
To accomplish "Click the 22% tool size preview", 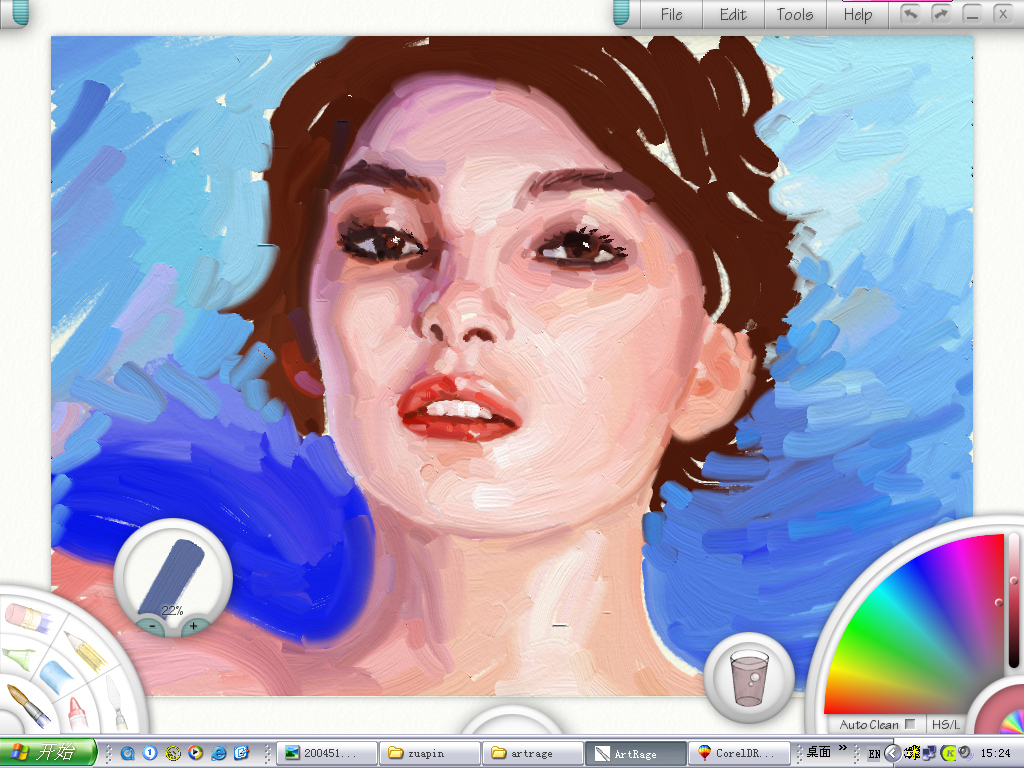I will tap(173, 575).
